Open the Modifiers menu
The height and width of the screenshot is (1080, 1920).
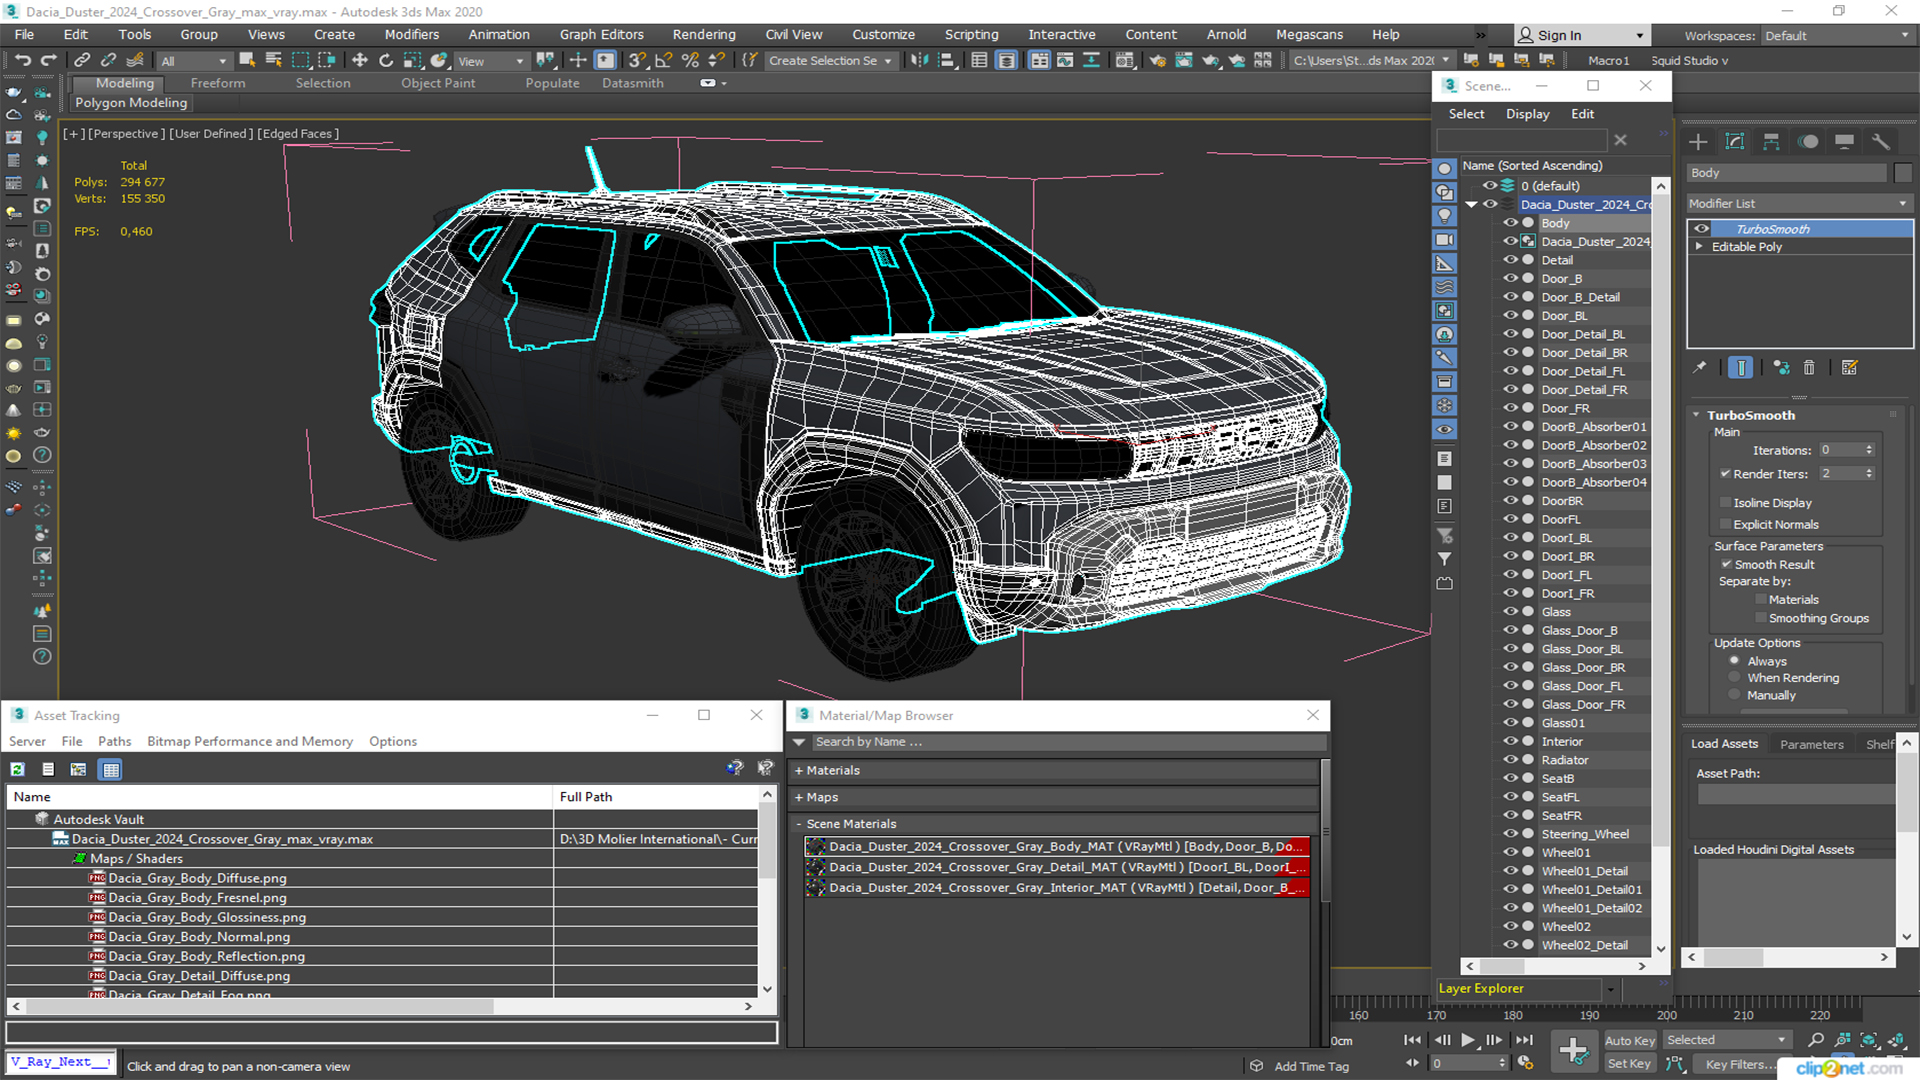411,34
